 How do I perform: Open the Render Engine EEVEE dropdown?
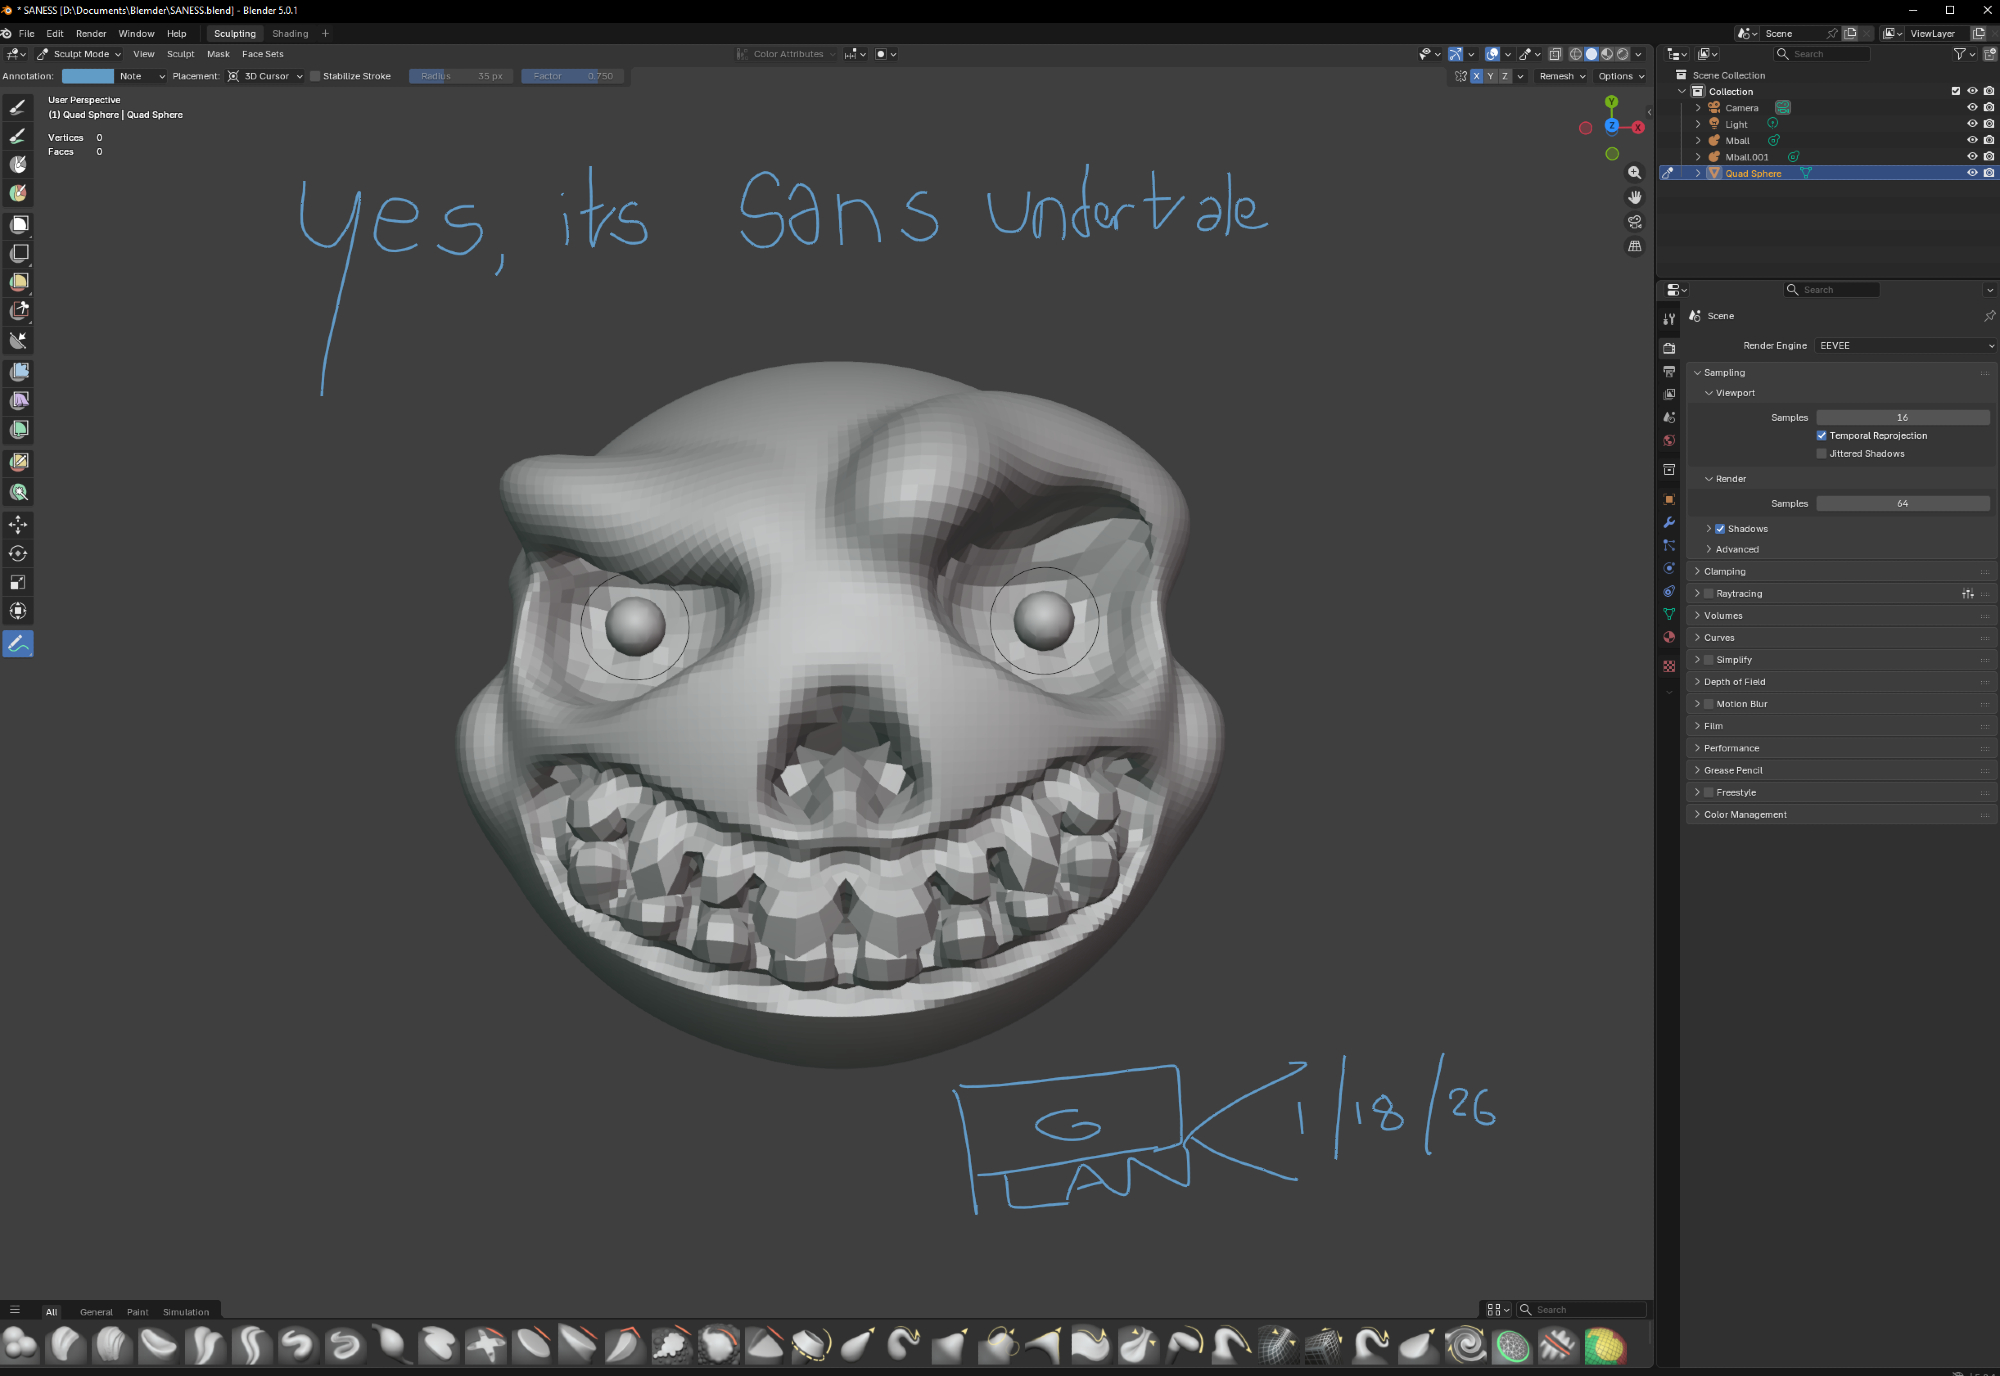[1905, 346]
